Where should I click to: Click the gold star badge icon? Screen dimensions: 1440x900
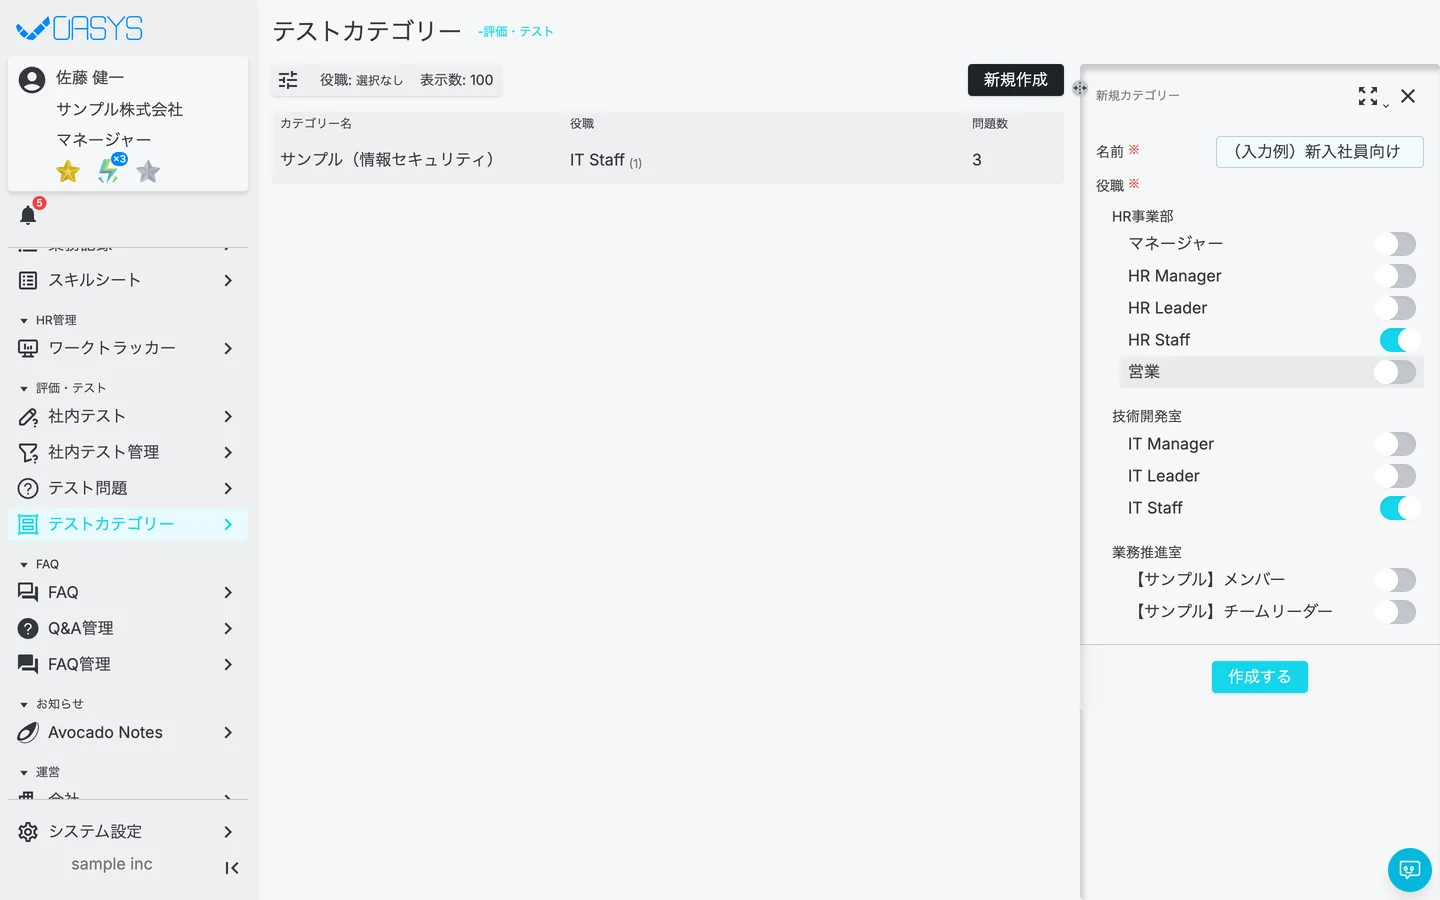68,172
